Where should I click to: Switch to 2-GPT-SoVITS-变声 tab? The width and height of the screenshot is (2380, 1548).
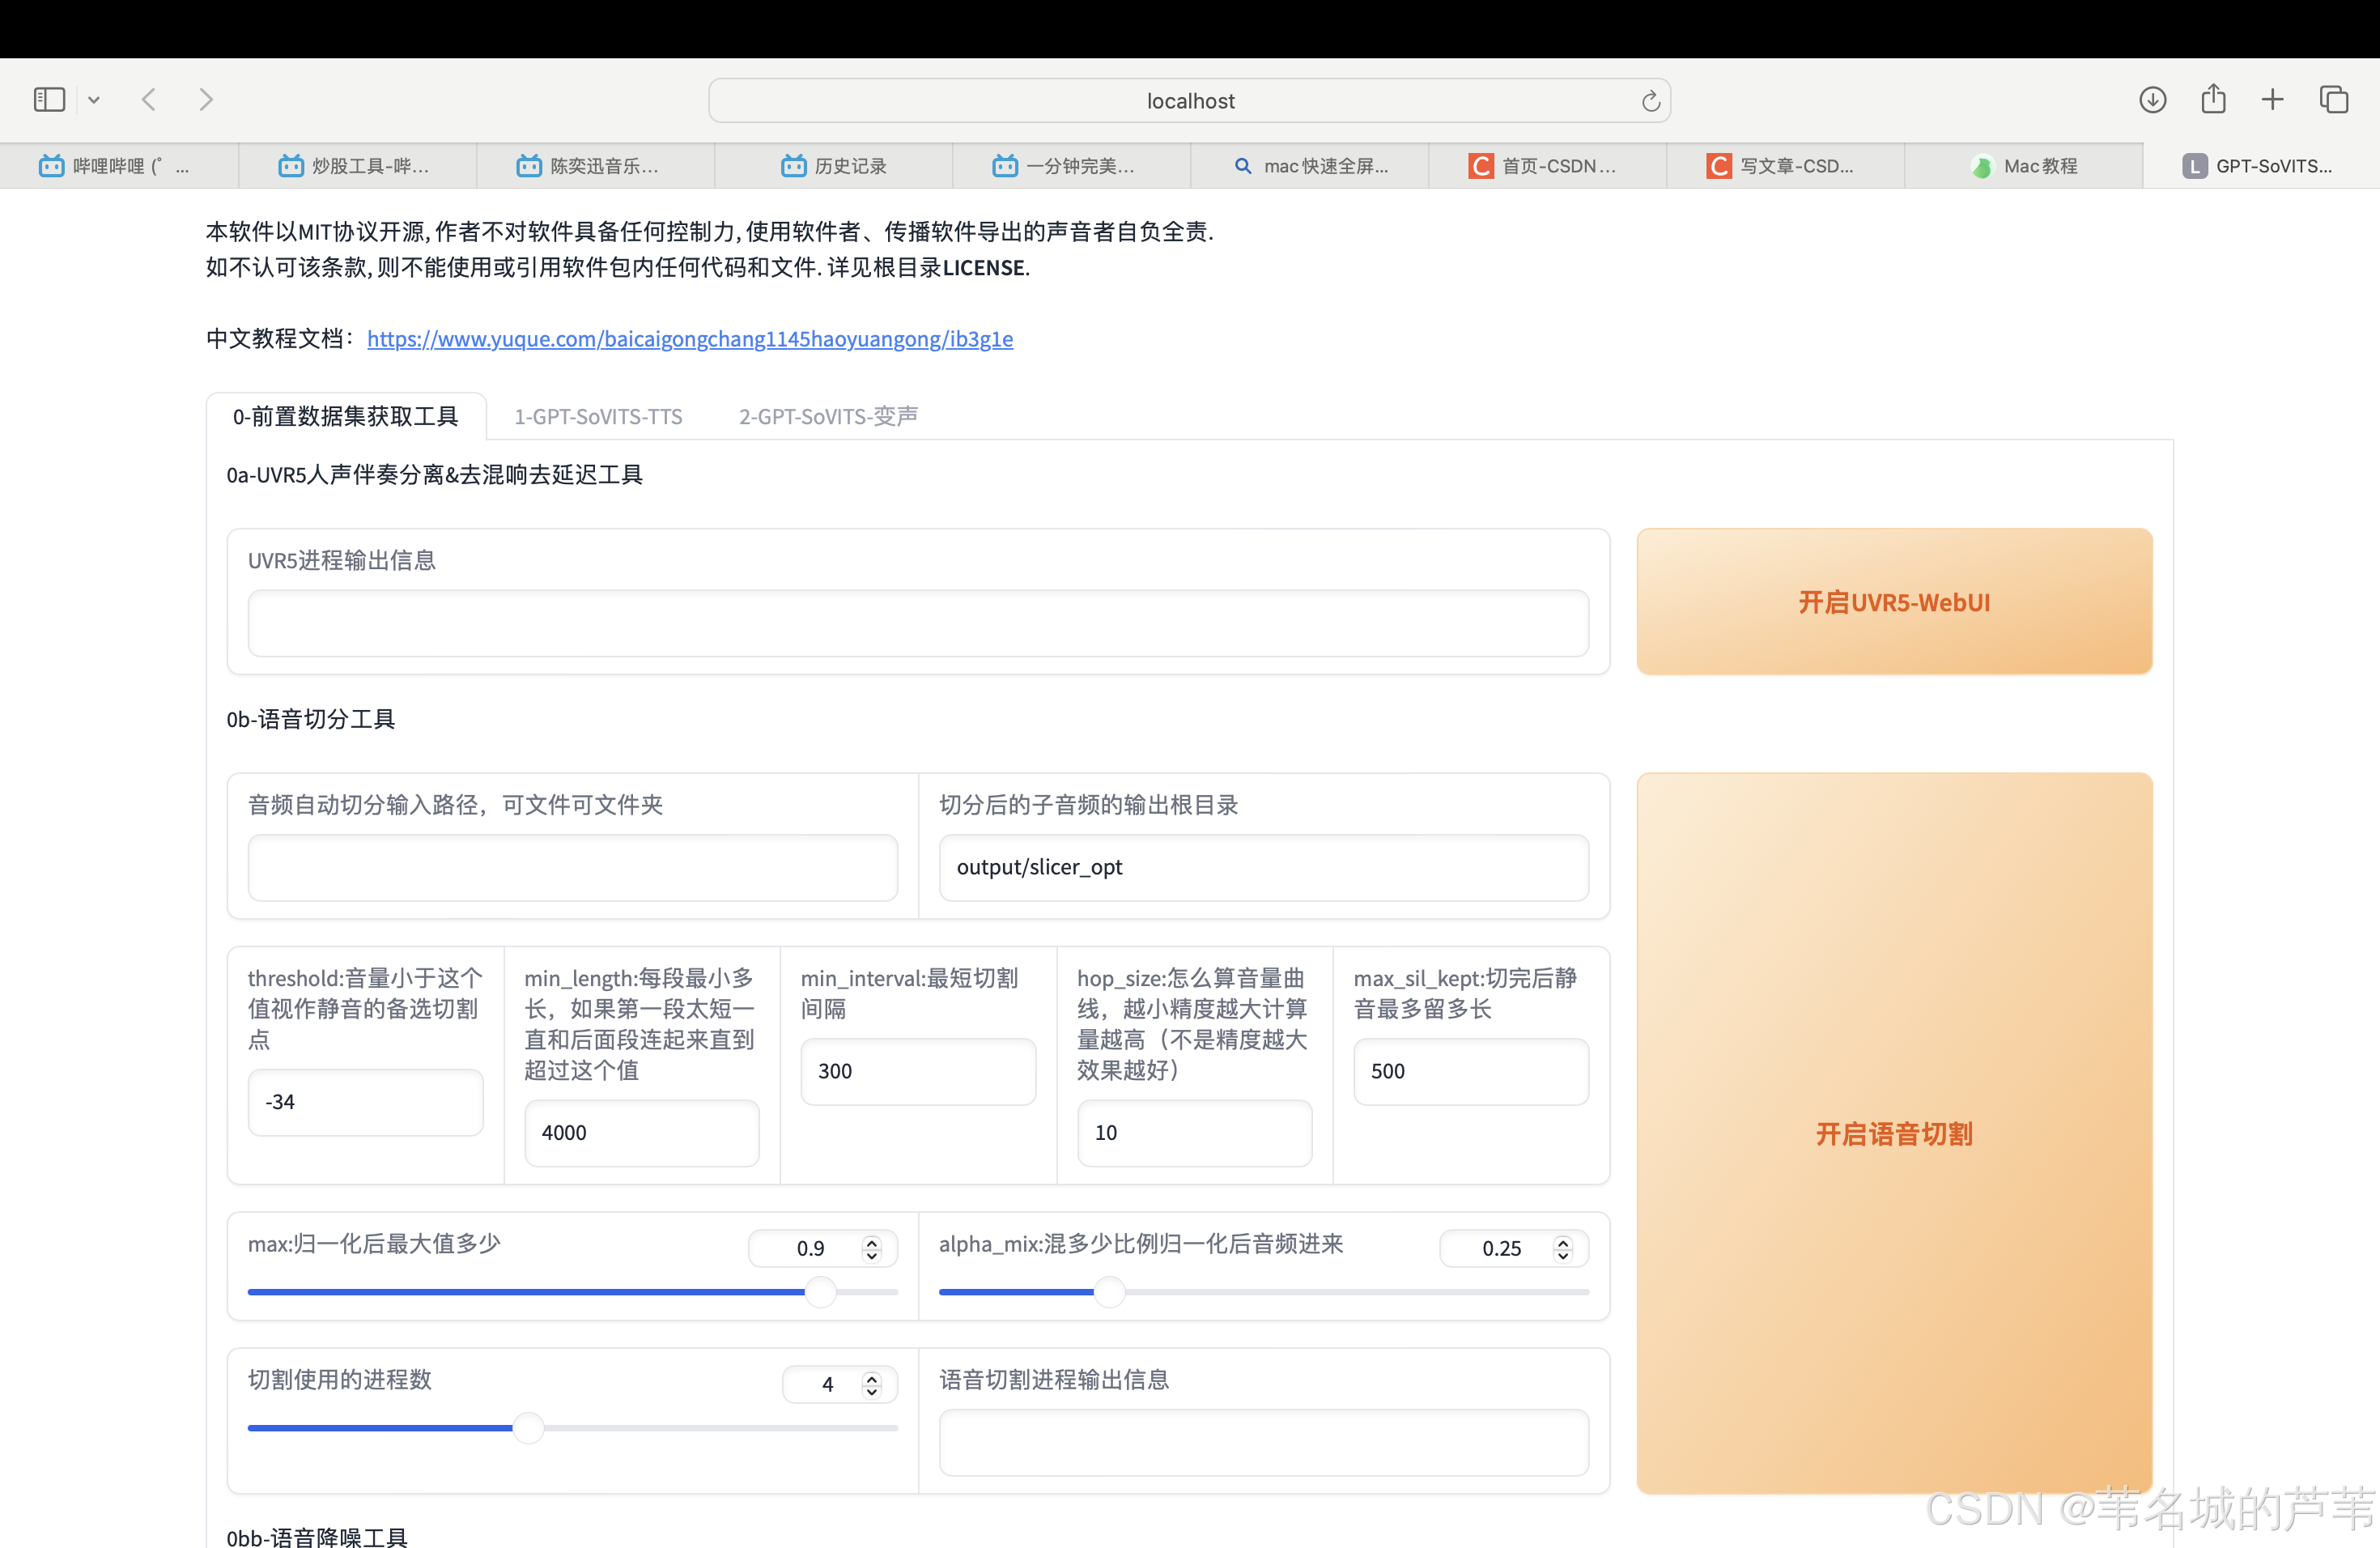pos(828,416)
